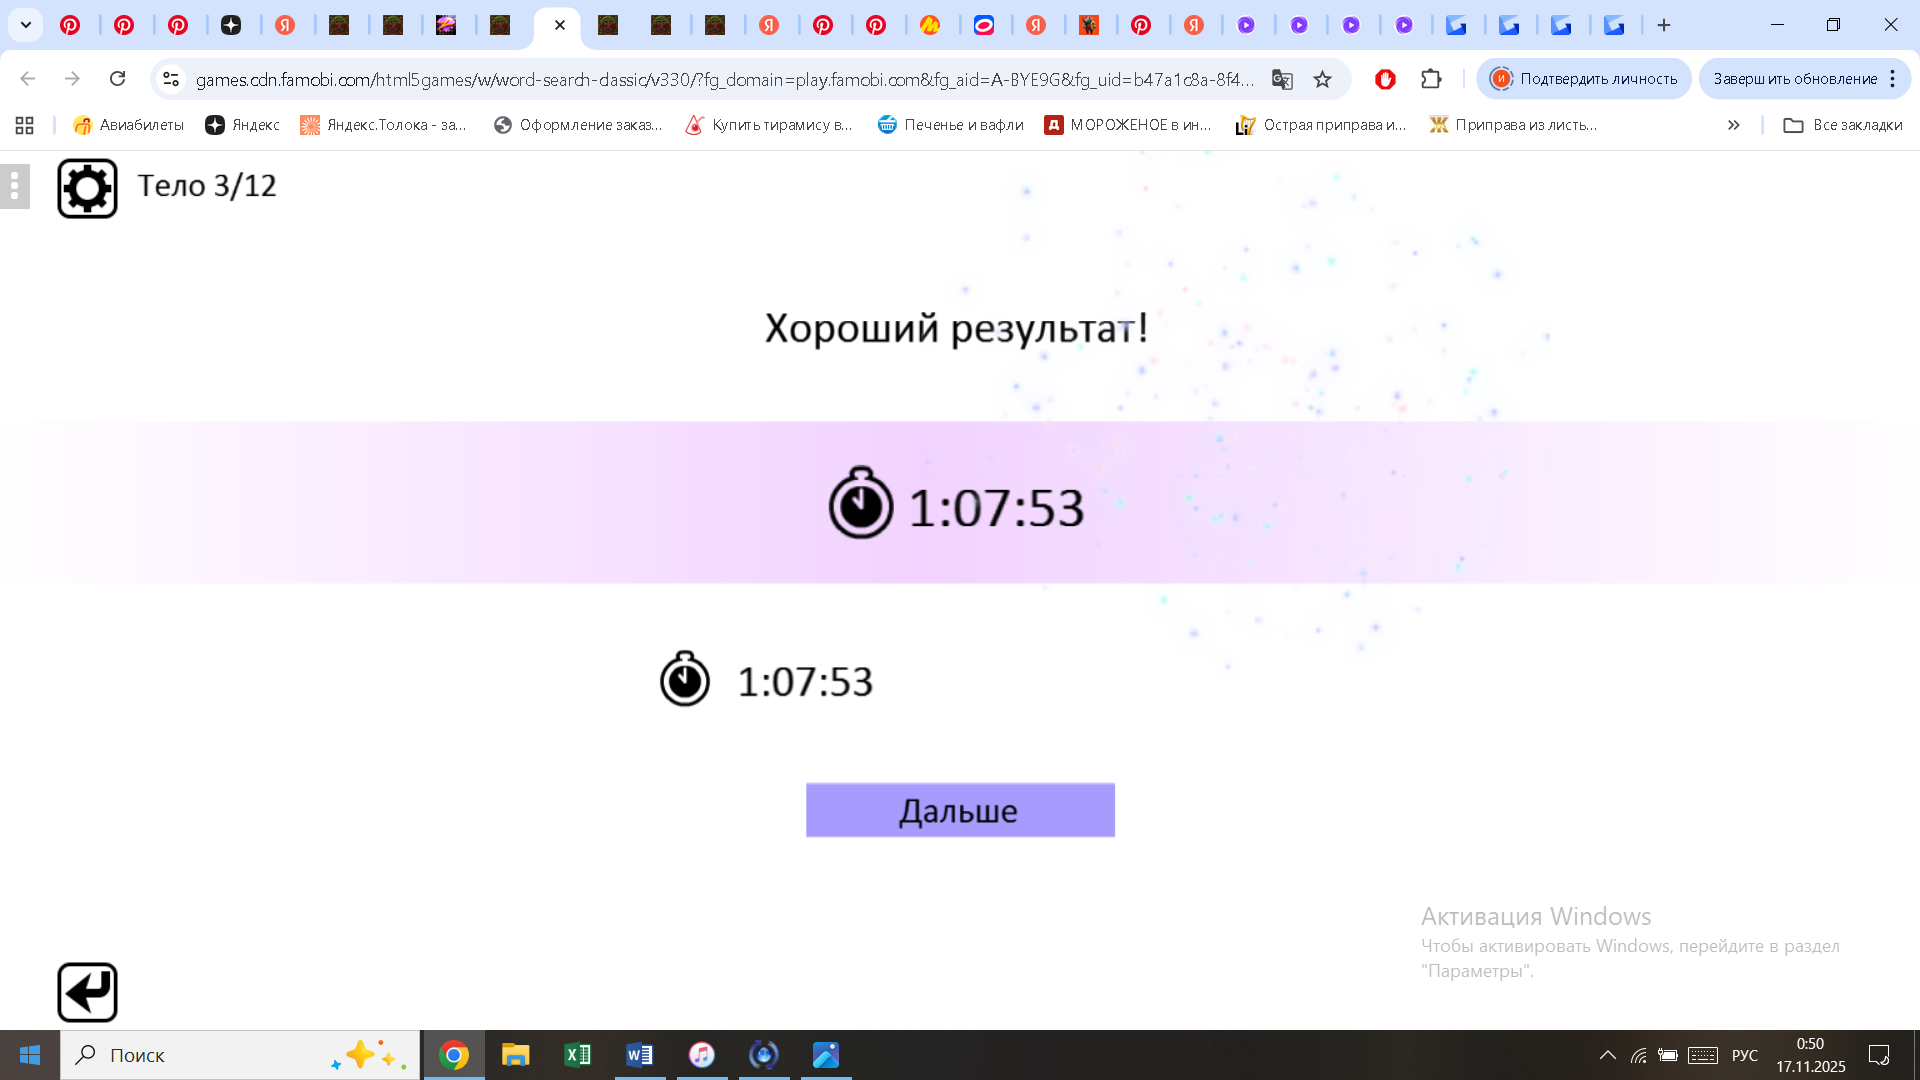Open the tab search chevron at top left
This screenshot has width=1920, height=1080.
(x=27, y=25)
